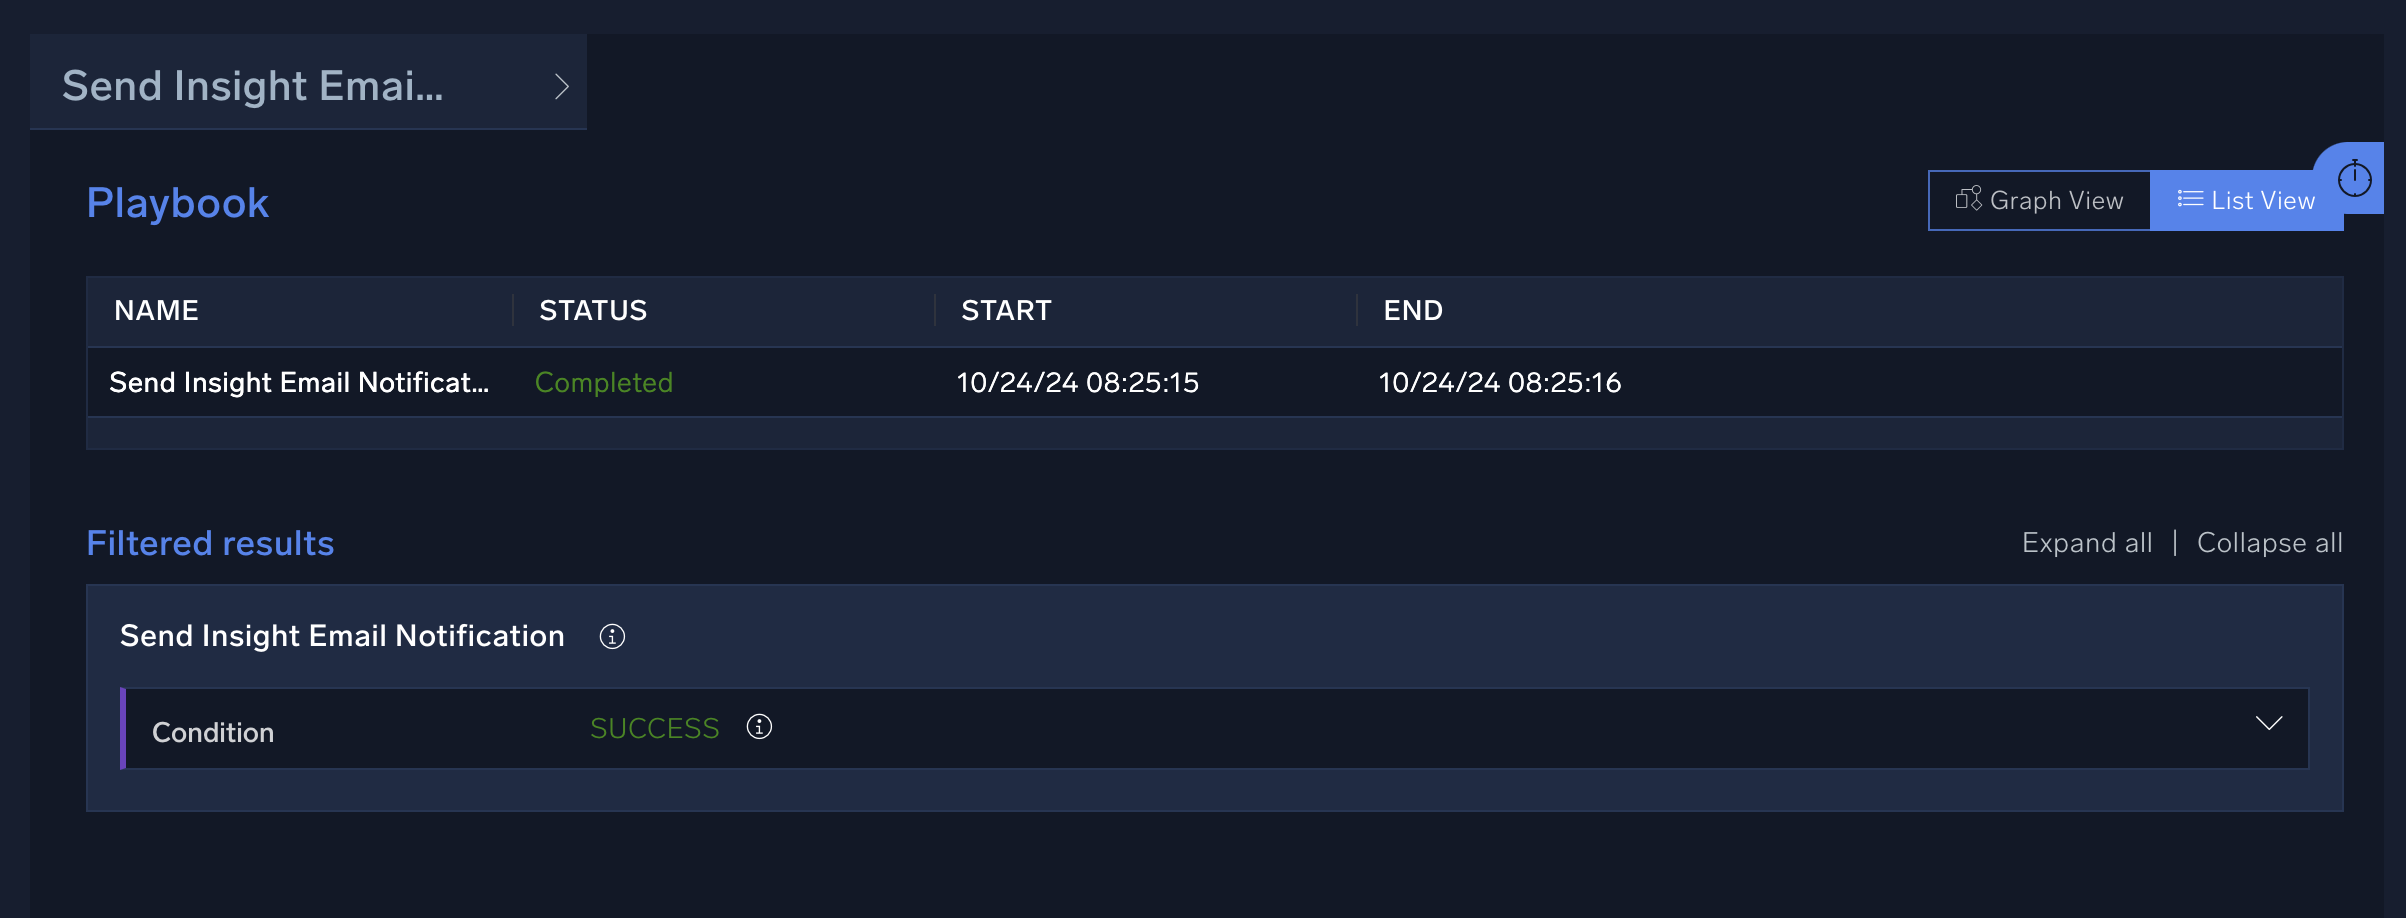
Task: Click the Condition row label
Action: pyautogui.click(x=212, y=732)
